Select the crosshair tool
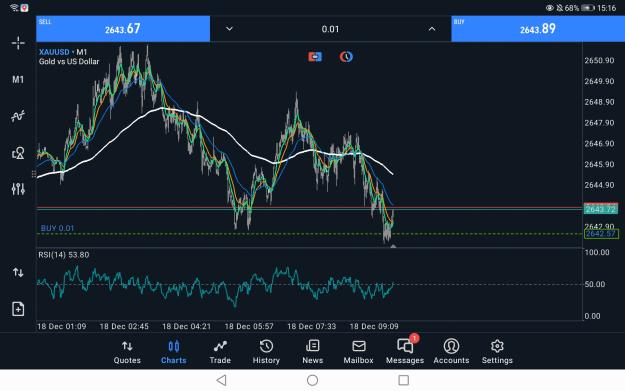Viewport: 625px width, 391px height. (18, 43)
